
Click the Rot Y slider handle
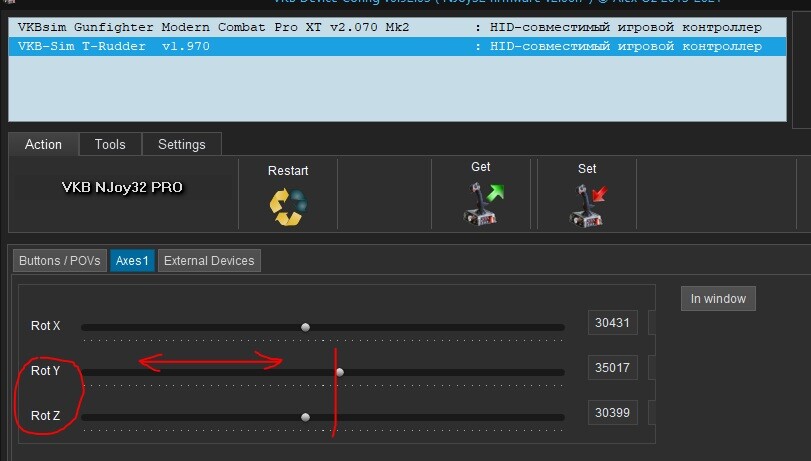[340, 372]
